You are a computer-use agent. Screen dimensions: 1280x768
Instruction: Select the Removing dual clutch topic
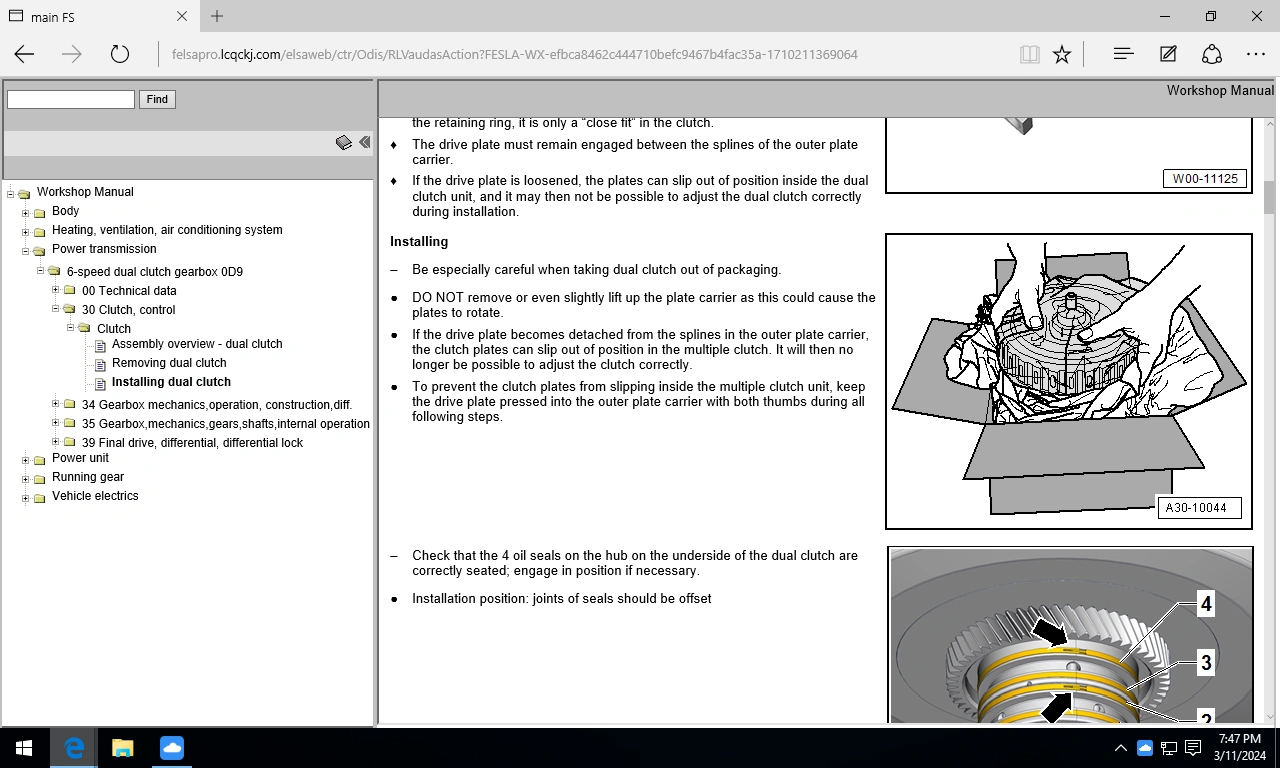pyautogui.click(x=168, y=362)
